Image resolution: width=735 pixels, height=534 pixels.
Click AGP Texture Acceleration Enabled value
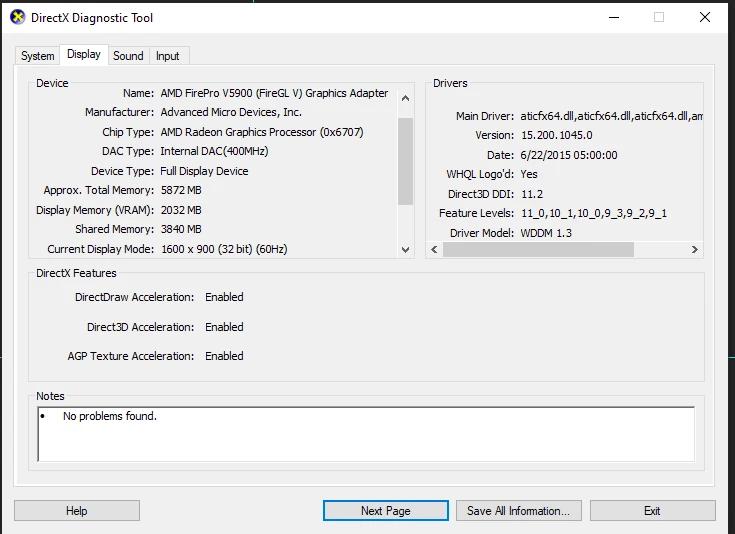point(224,356)
